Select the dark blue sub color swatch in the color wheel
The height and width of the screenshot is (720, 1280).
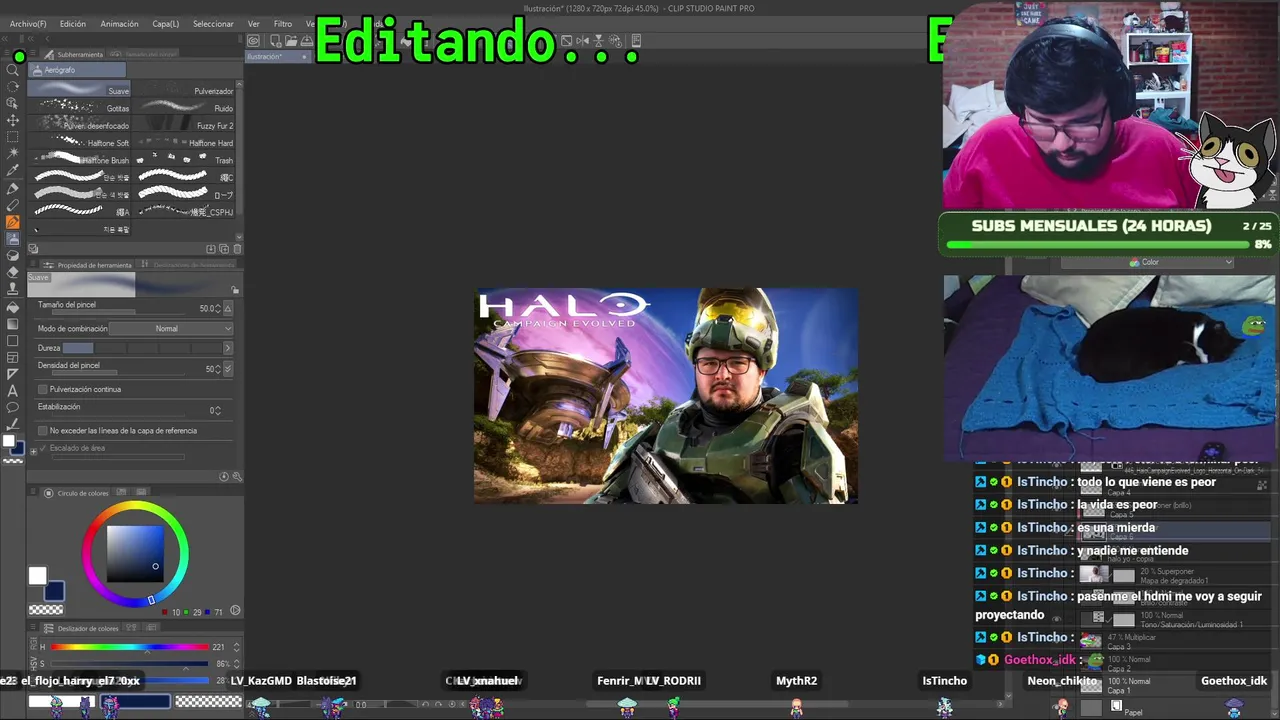[55, 591]
